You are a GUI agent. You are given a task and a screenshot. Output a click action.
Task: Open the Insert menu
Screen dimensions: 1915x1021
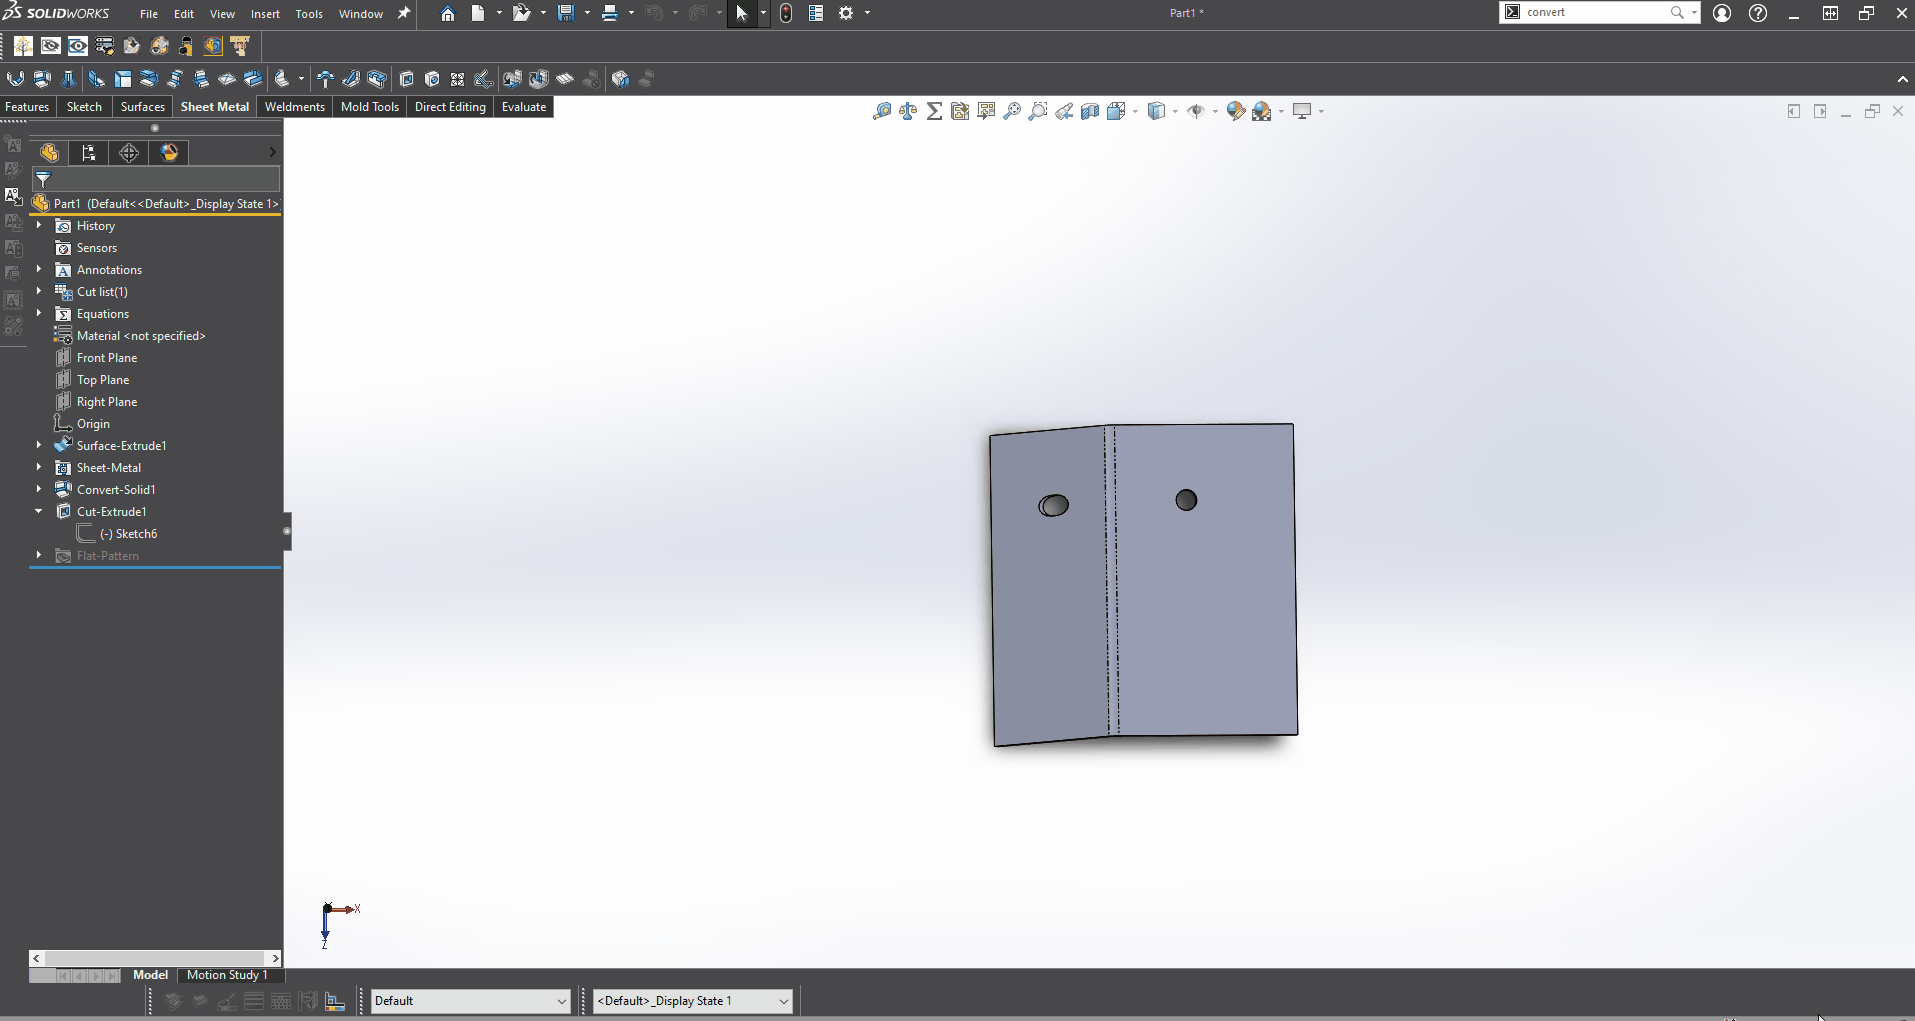(x=265, y=14)
